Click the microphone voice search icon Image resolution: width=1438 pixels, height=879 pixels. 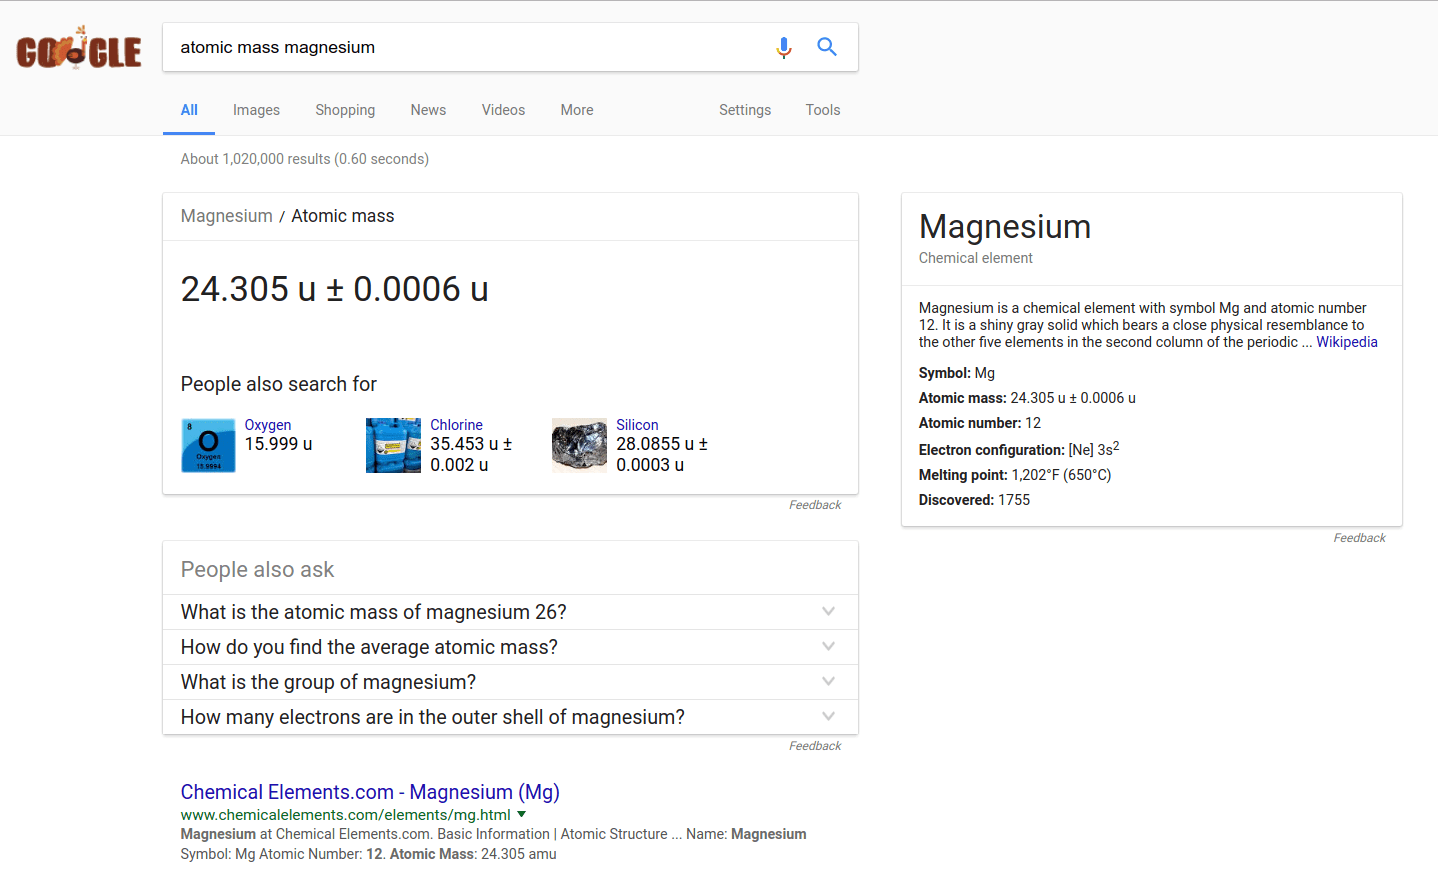click(x=784, y=47)
